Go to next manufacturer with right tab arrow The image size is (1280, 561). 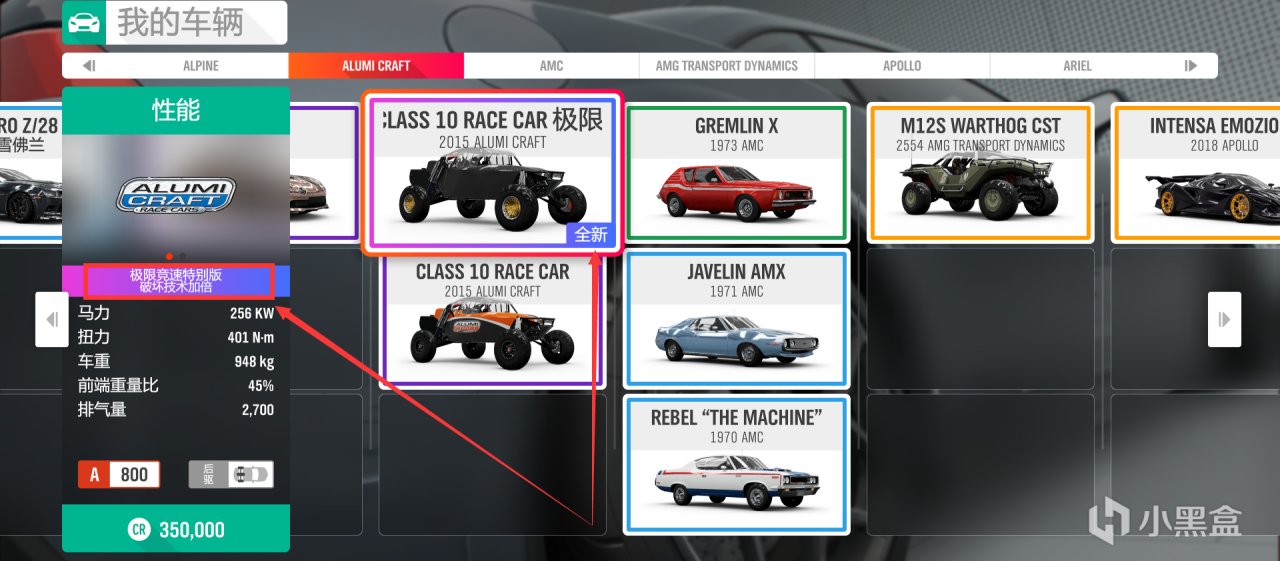pyautogui.click(x=1190, y=66)
